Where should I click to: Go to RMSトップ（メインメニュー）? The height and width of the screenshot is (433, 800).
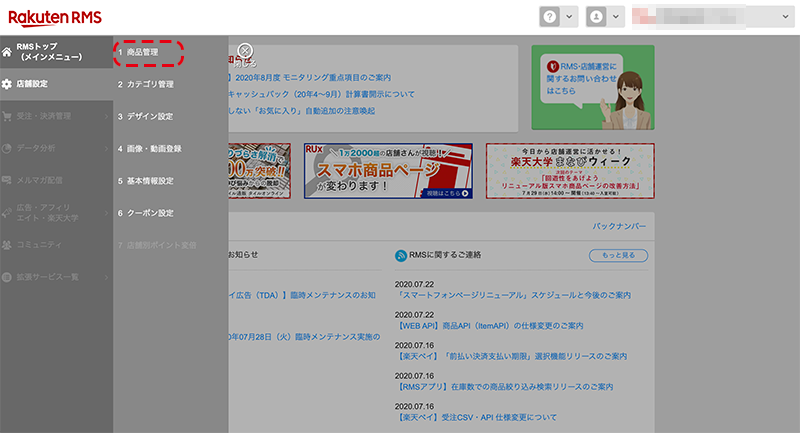pyautogui.click(x=49, y=52)
